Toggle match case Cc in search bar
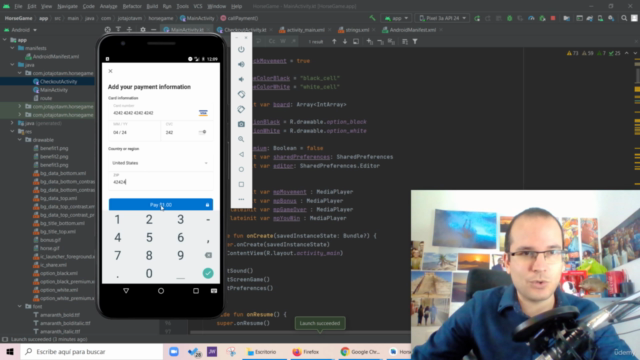This screenshot has width=640, height=360. coord(272,41)
